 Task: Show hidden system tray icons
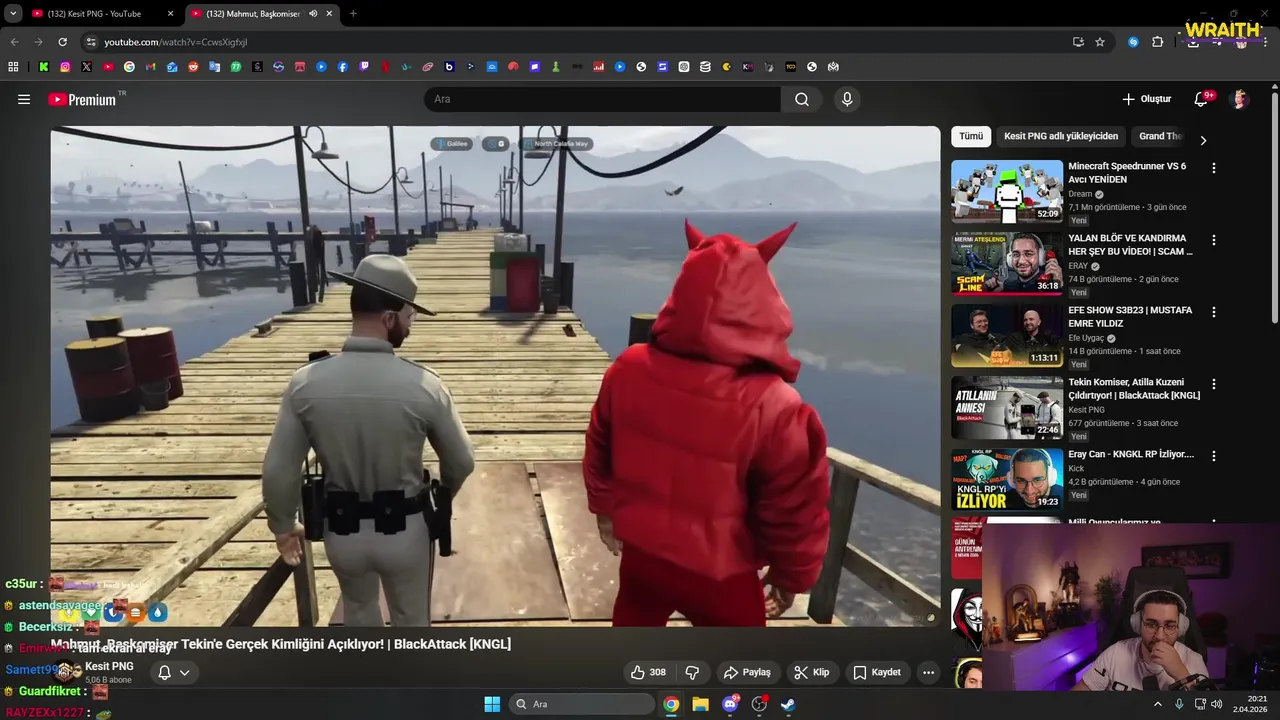pyautogui.click(x=1158, y=704)
